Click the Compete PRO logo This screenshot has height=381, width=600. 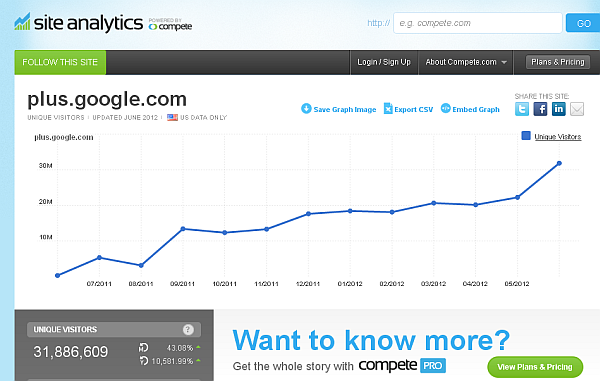point(402,366)
